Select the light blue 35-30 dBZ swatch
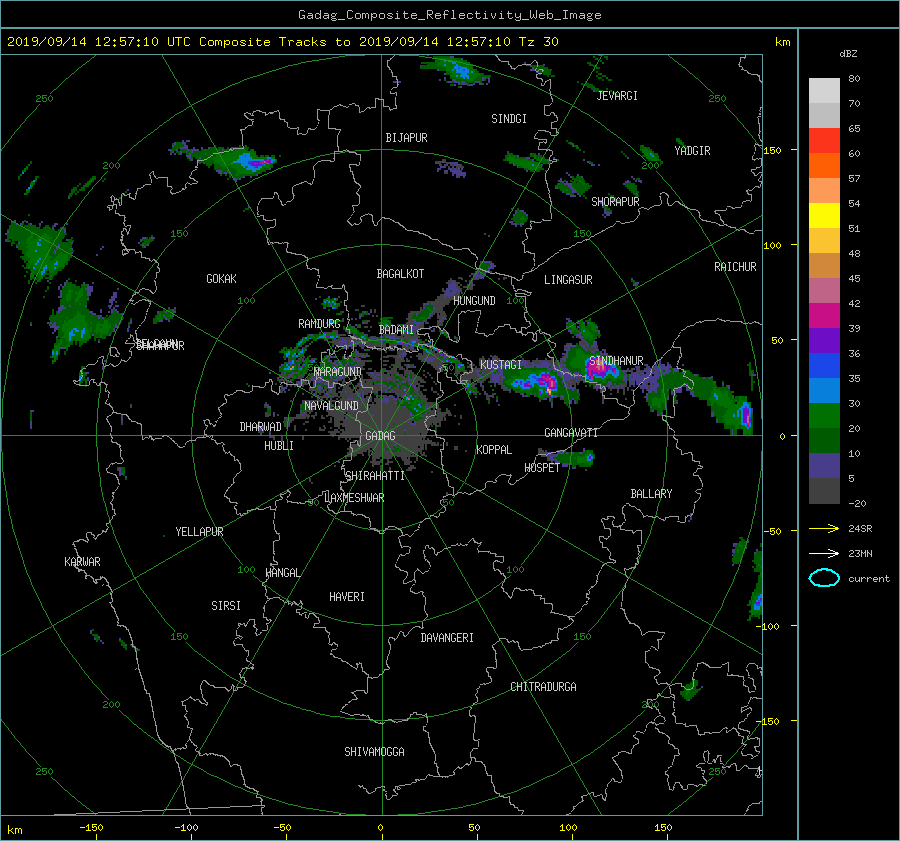900x841 pixels. pyautogui.click(x=824, y=390)
